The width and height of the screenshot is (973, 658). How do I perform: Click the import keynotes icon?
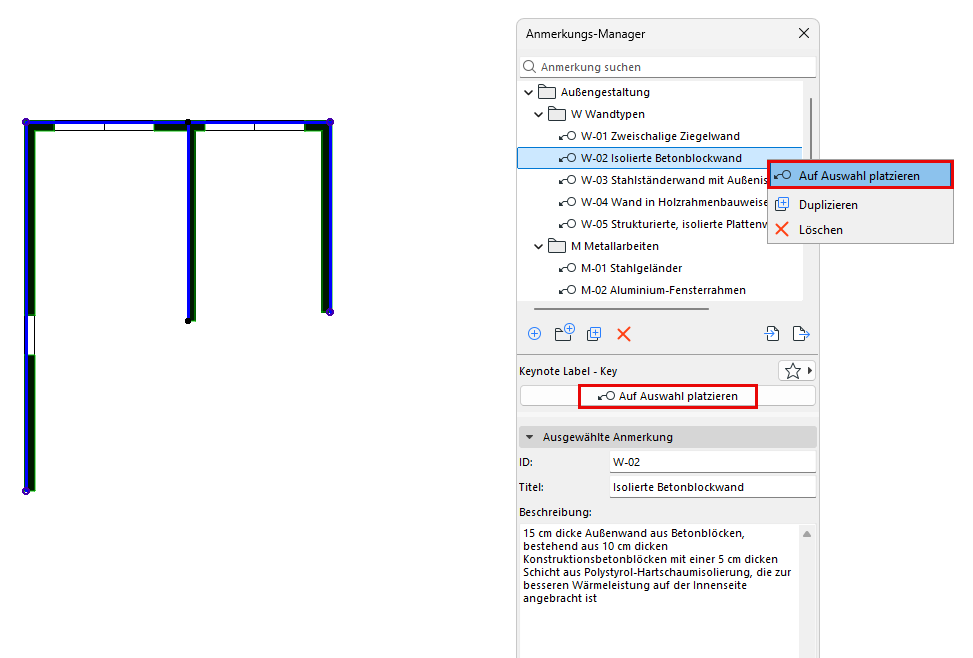(x=771, y=333)
